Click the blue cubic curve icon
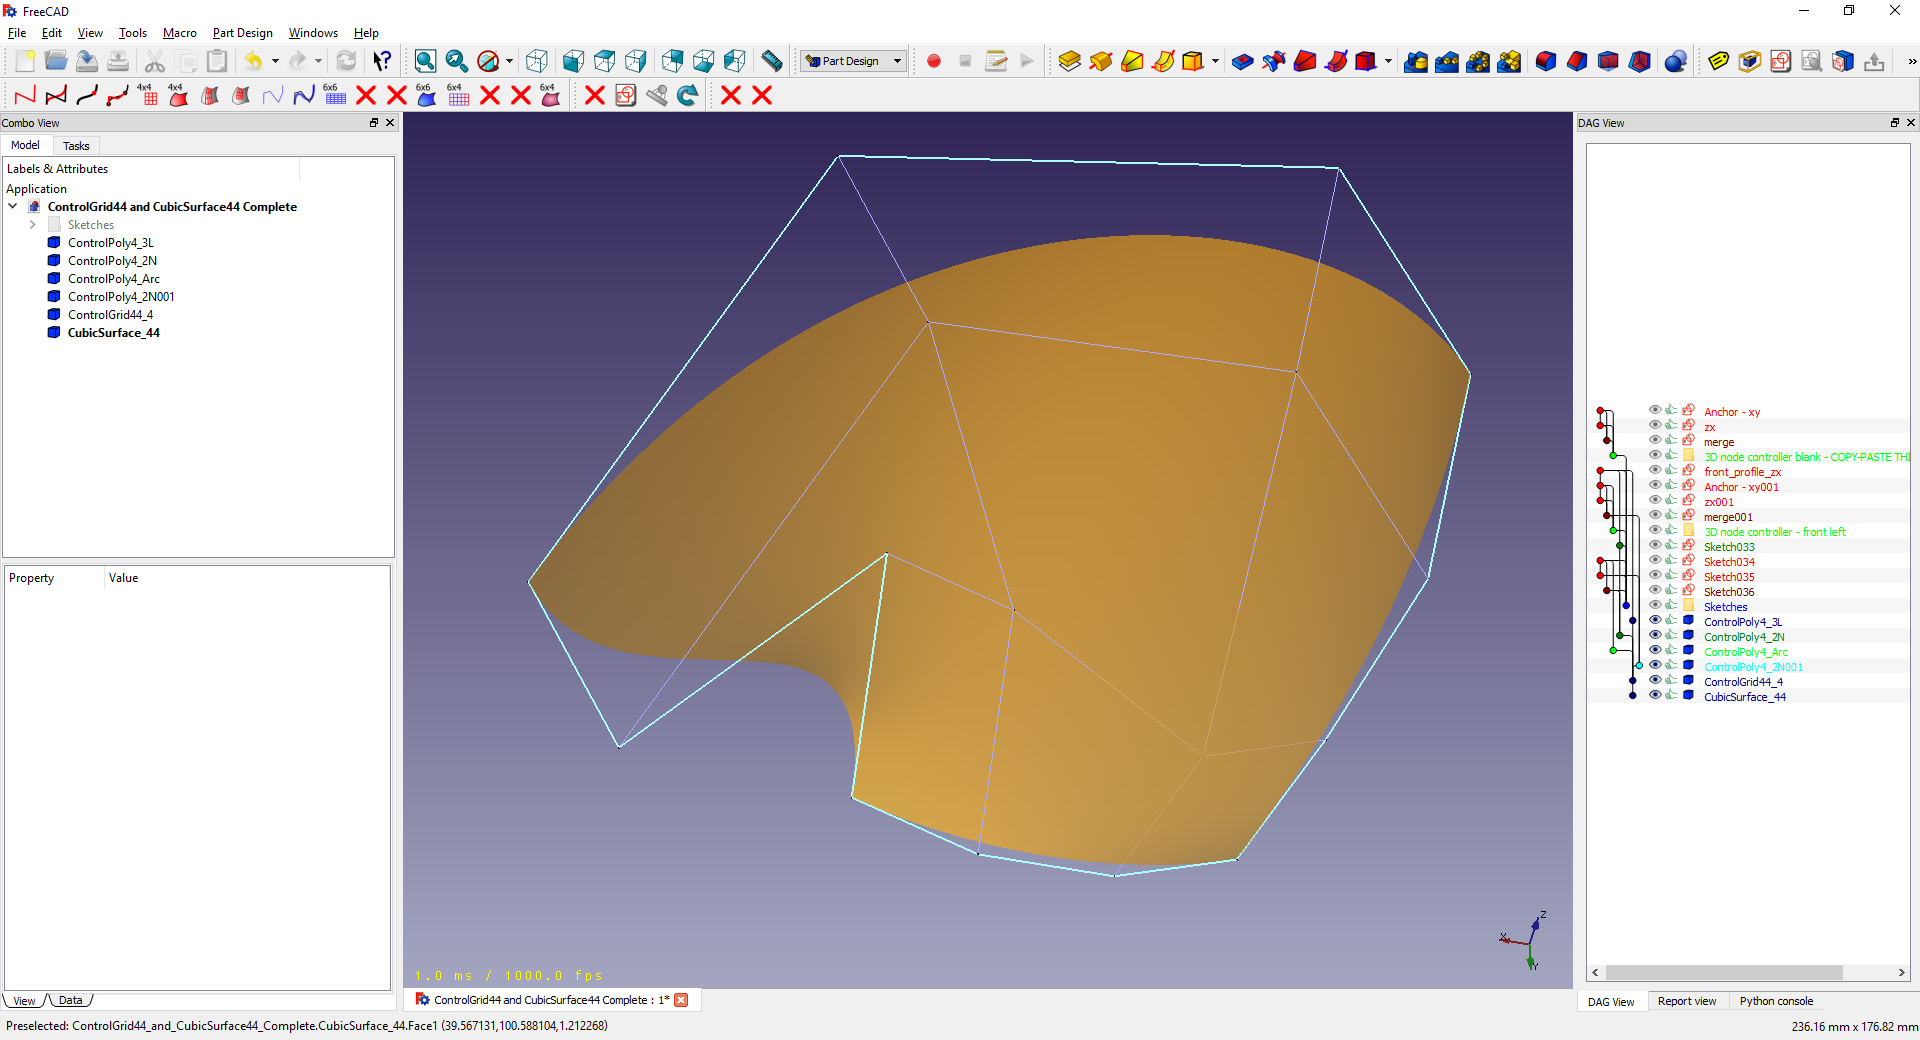The image size is (1920, 1040). tap(303, 95)
